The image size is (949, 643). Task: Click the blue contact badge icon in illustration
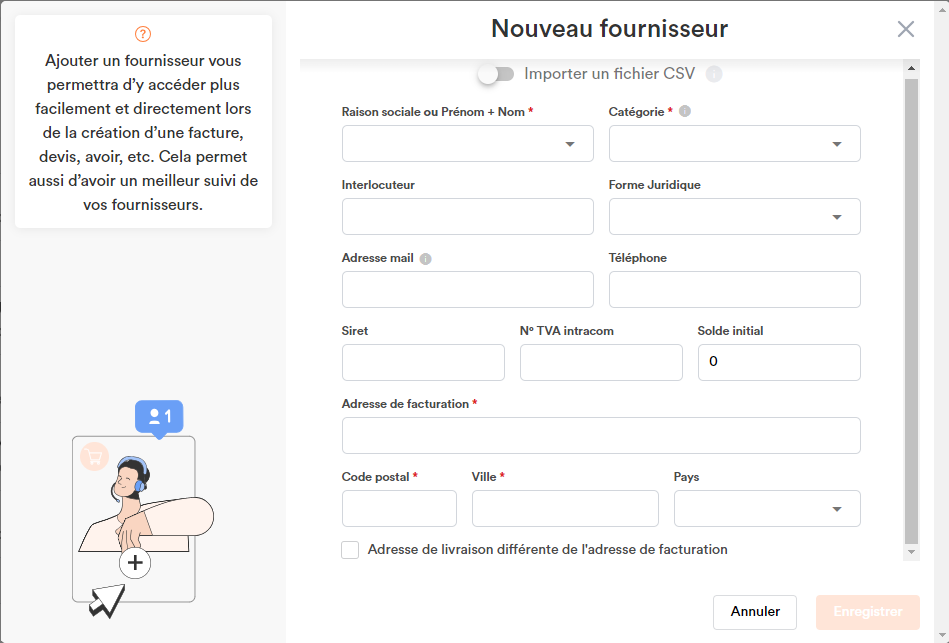pyautogui.click(x=159, y=417)
